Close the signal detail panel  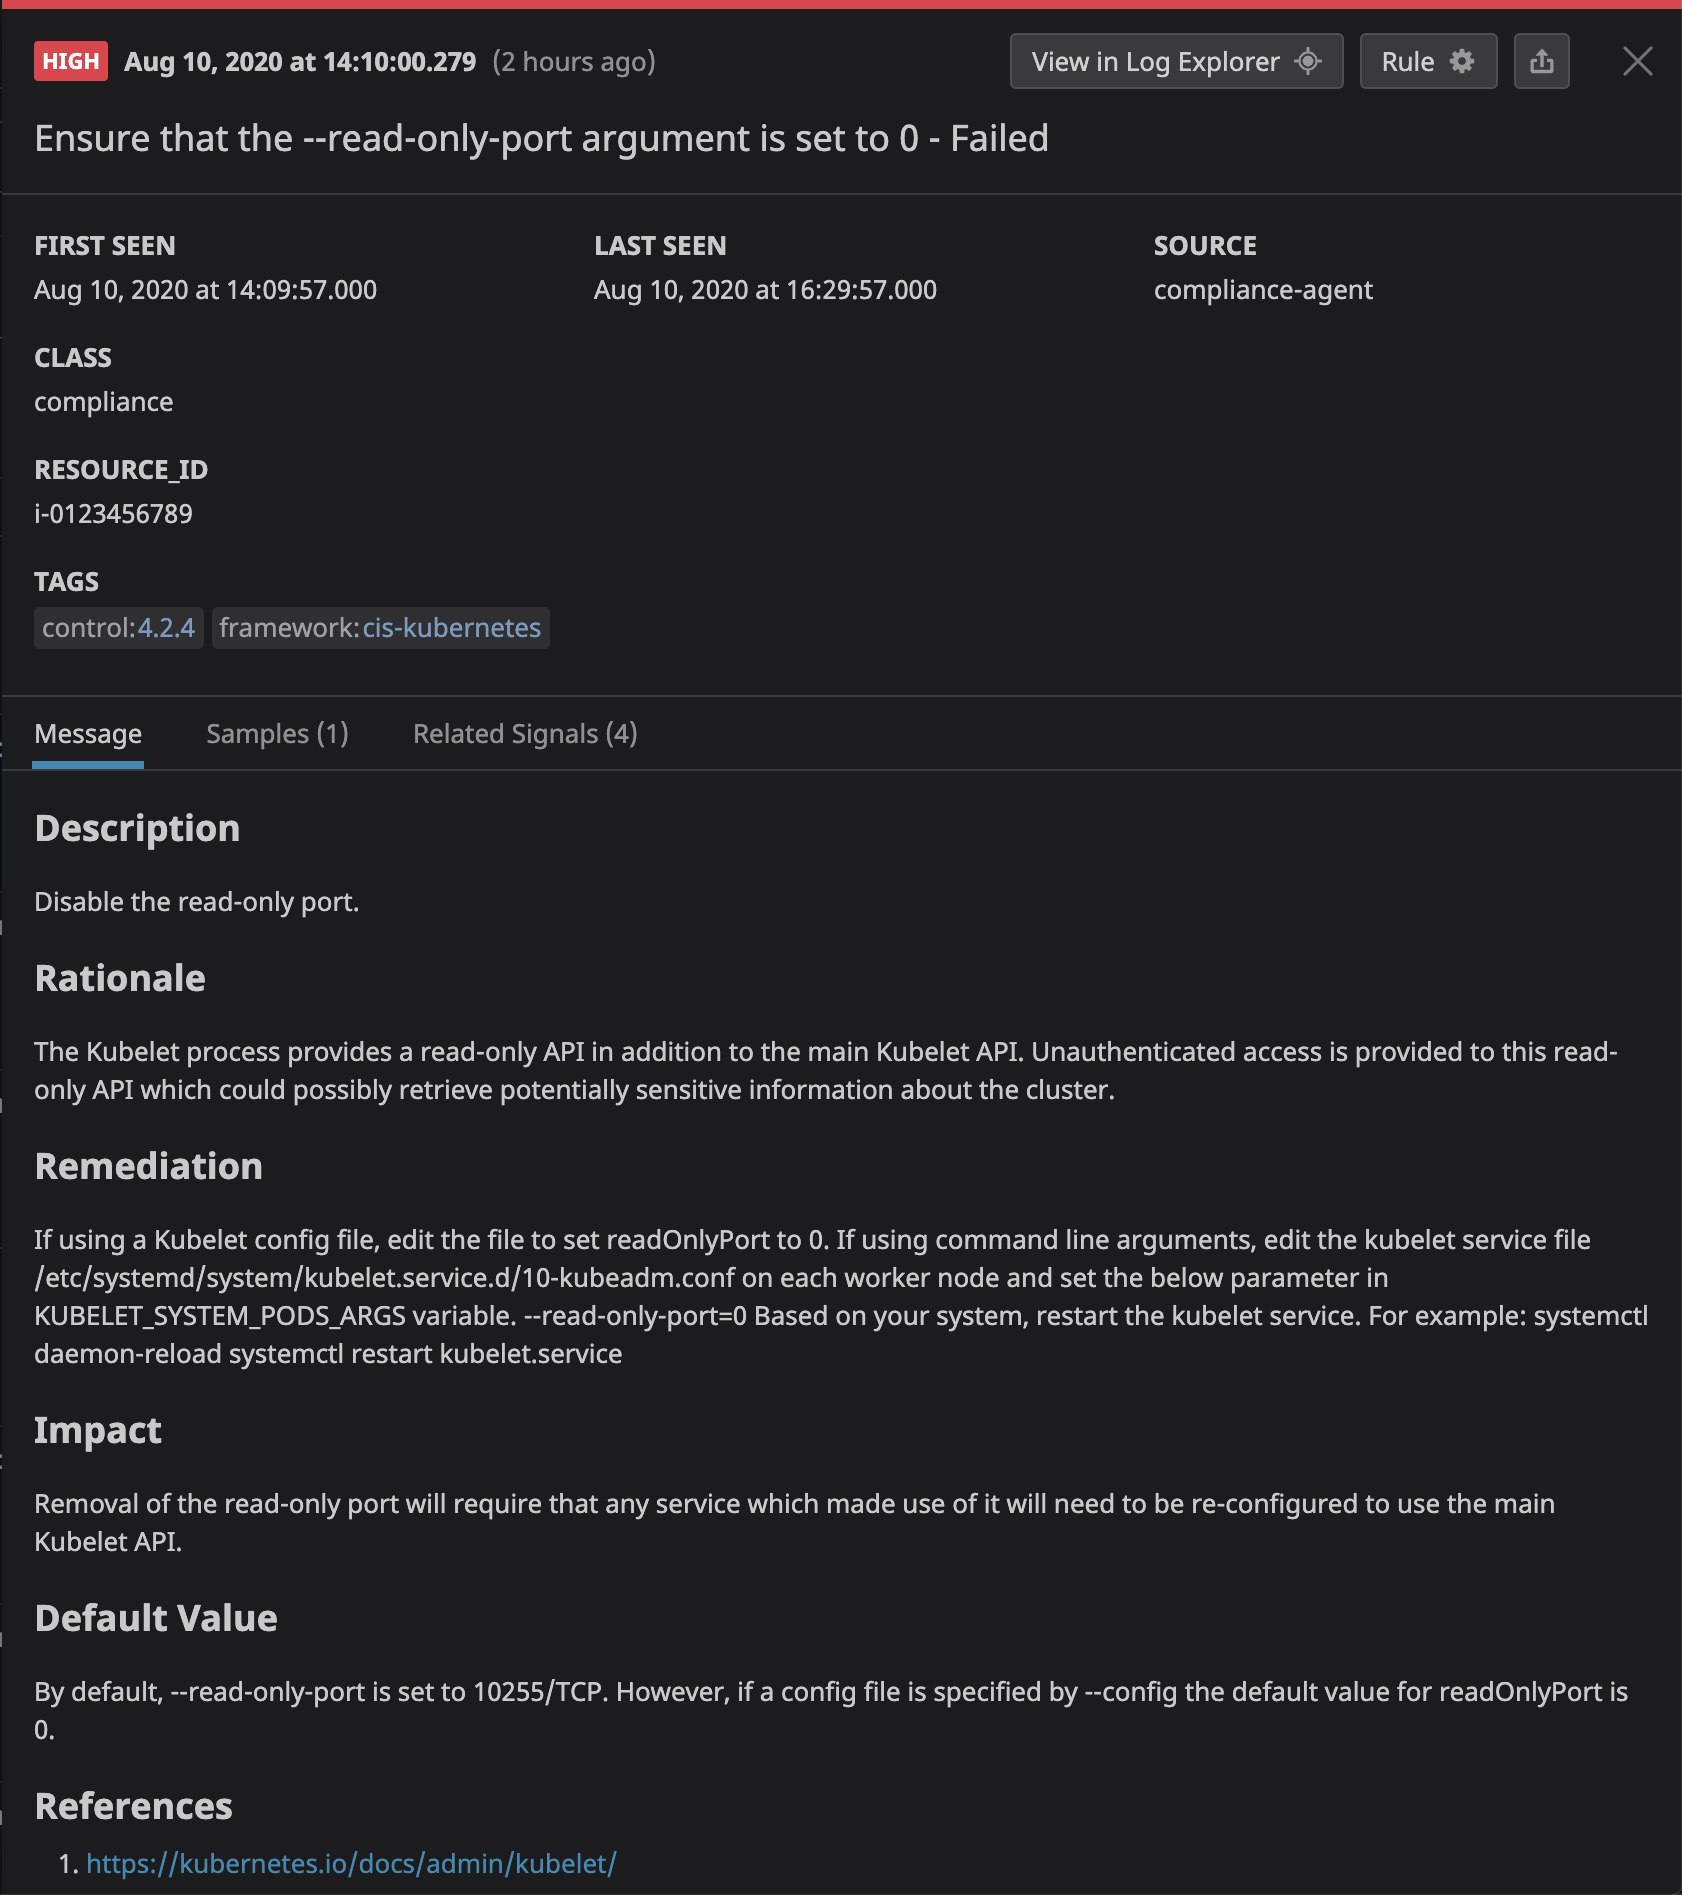pos(1637,61)
